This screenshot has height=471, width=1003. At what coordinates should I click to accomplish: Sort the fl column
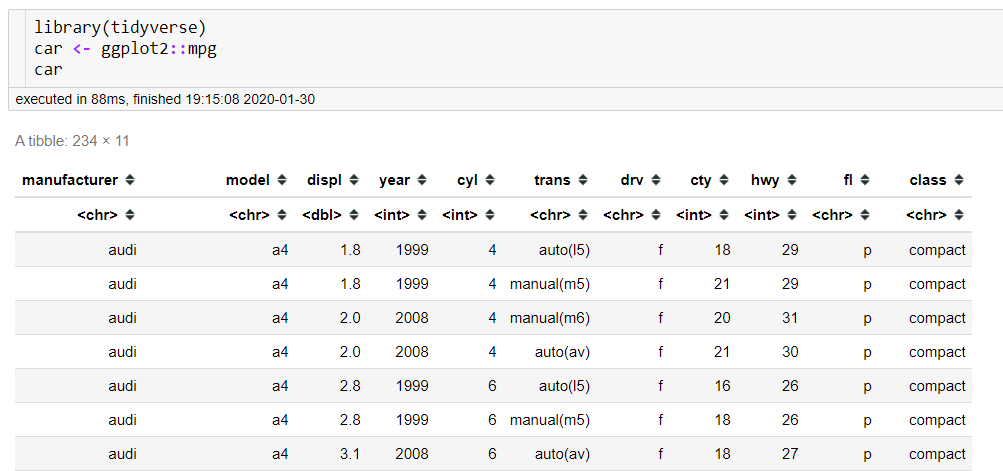pos(866,181)
